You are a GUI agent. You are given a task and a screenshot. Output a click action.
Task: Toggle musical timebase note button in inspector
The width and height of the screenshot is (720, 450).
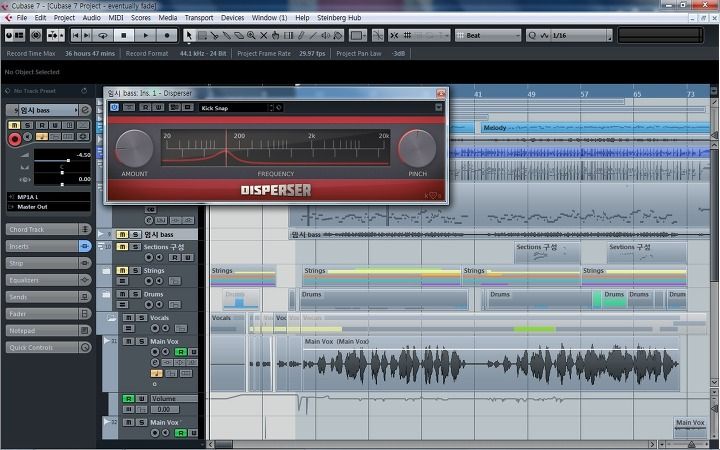(x=41, y=137)
